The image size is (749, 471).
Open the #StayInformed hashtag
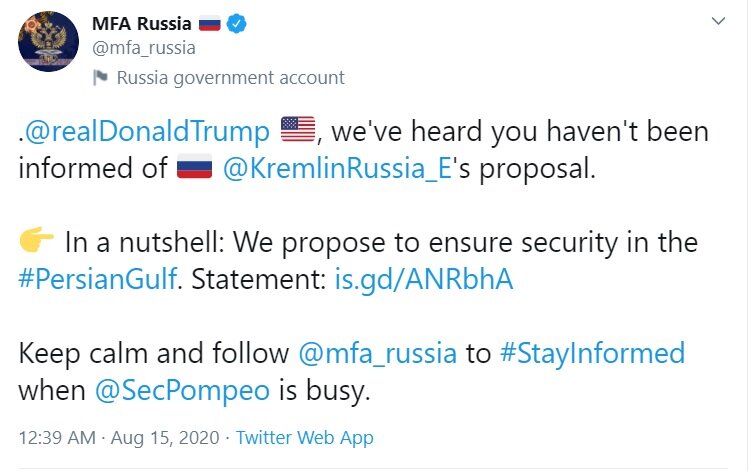(592, 353)
